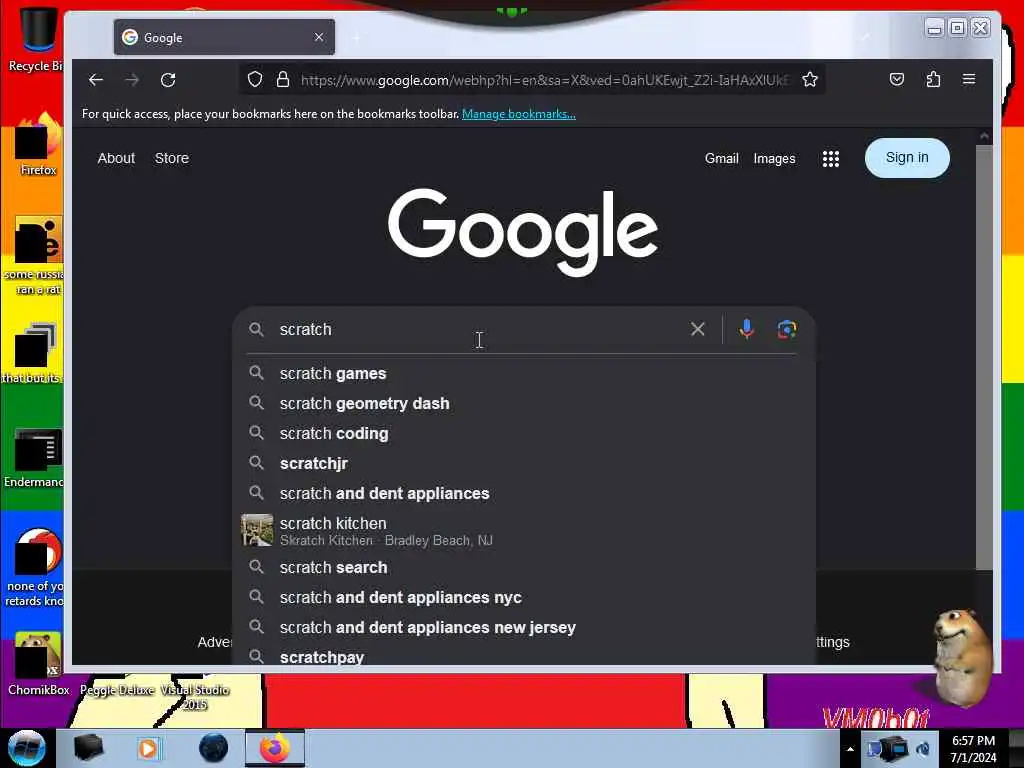1024x768 pixels.
Task: Select the Google browser tab
Action: click(x=224, y=37)
